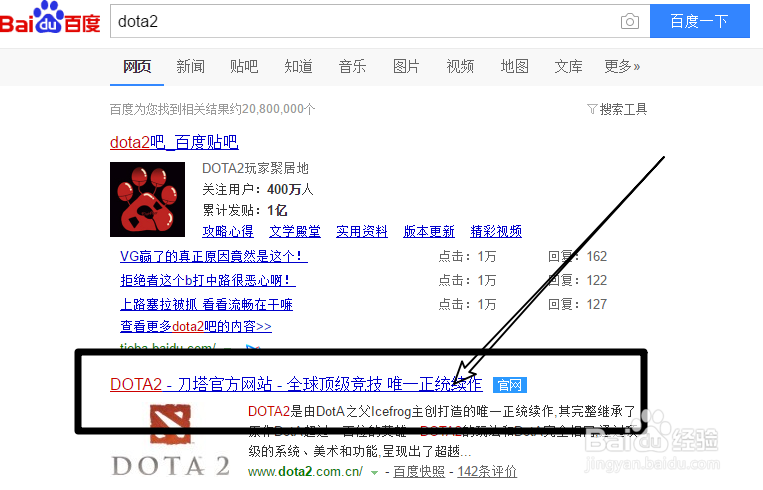Open DOTA2 刀塔官方网站 result title
The height and width of the screenshot is (490, 763).
coord(296,384)
